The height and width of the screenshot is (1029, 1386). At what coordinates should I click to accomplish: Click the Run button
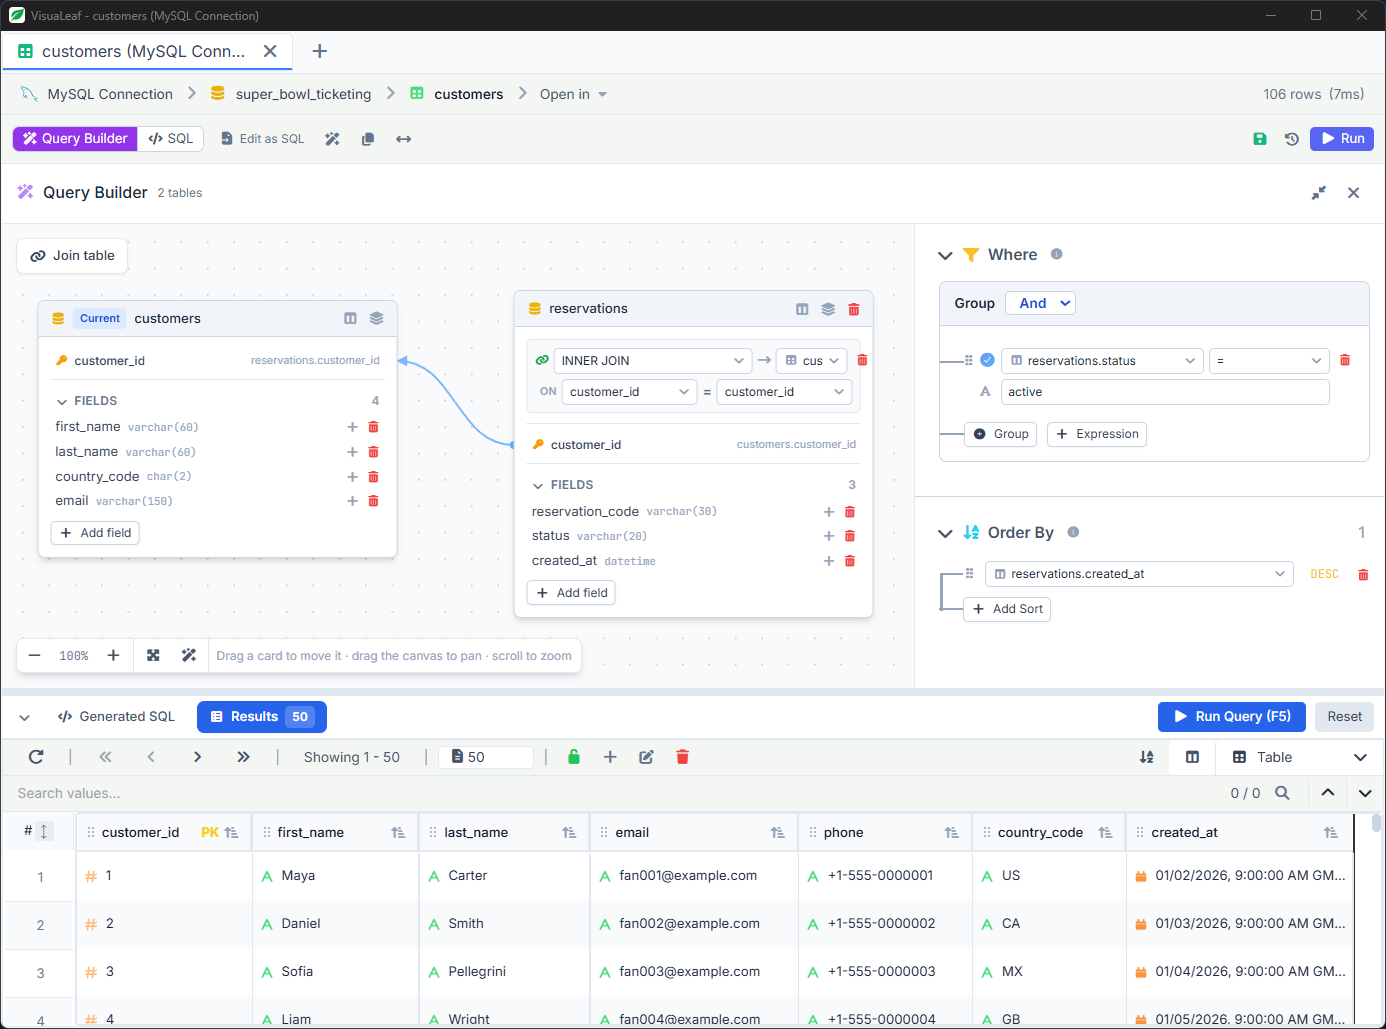coord(1342,139)
